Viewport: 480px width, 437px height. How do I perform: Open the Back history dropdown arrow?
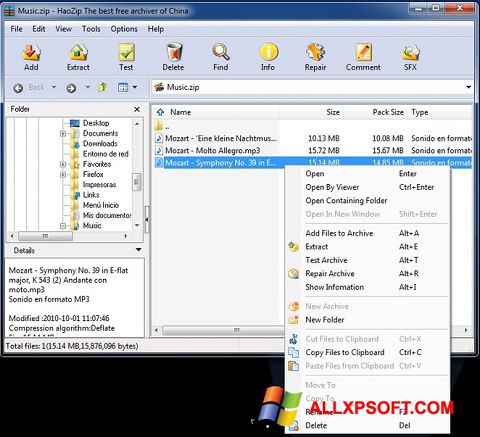[x=54, y=88]
